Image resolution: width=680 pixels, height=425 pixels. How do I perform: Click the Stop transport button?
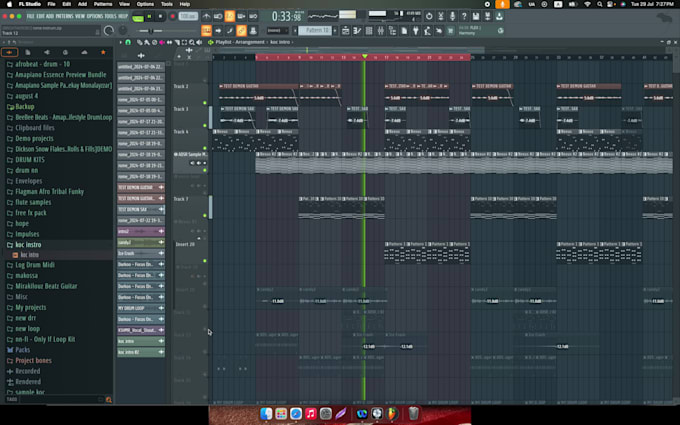[160, 16]
